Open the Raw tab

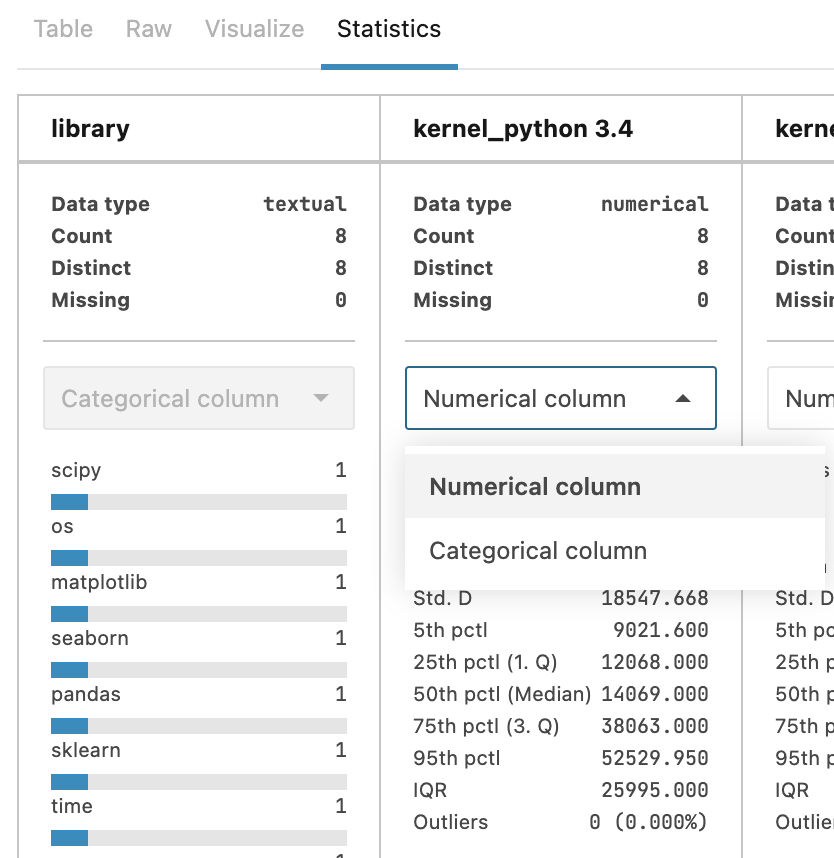point(148,29)
